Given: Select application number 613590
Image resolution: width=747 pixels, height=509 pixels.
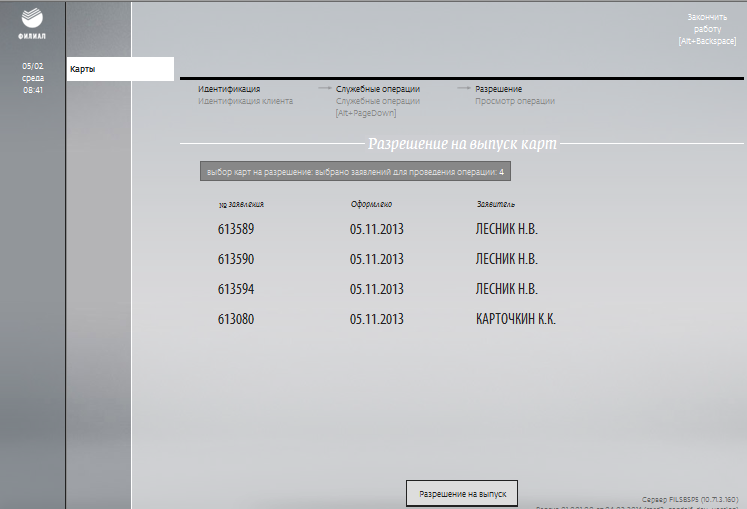Looking at the screenshot, I should 236,259.
